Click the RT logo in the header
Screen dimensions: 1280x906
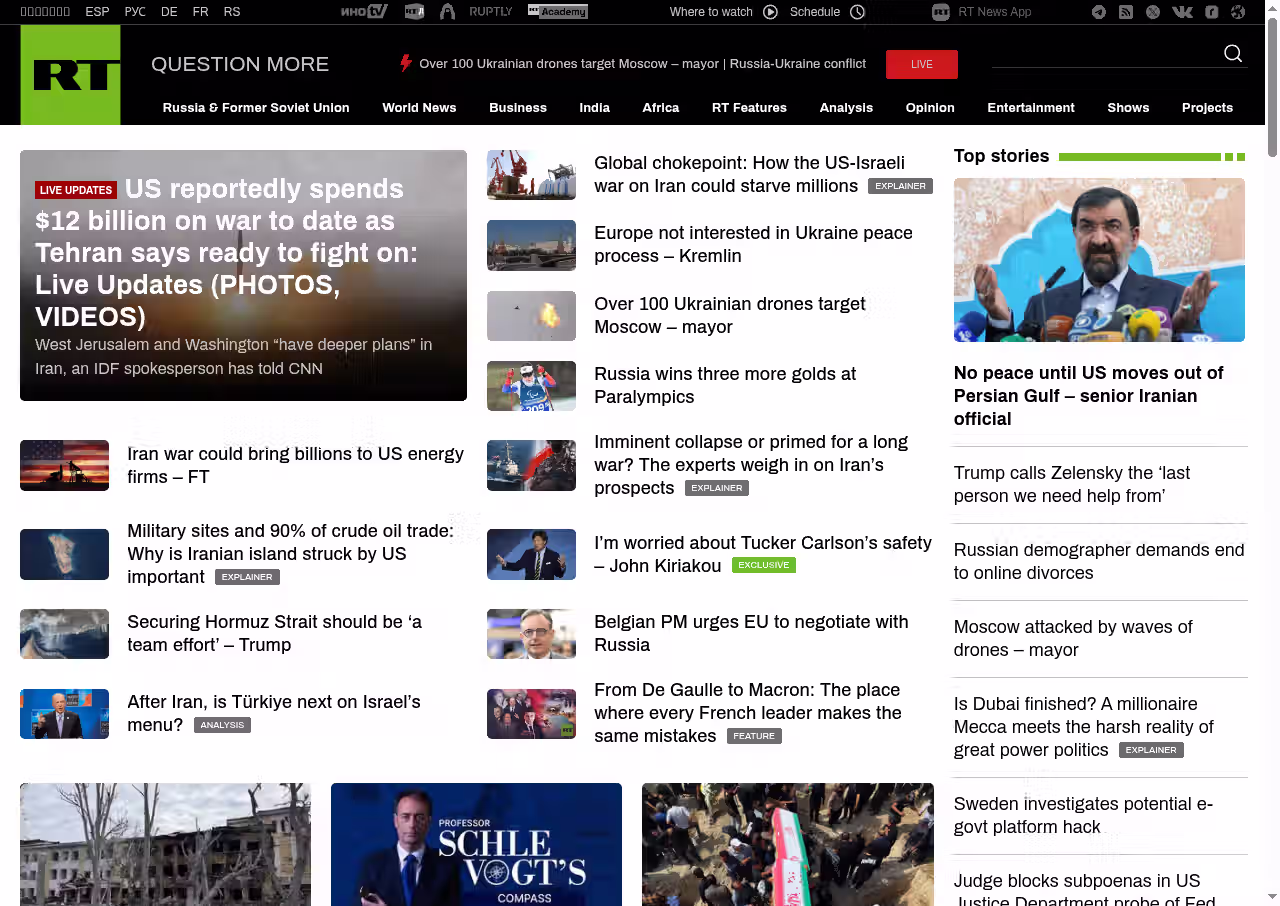point(70,75)
